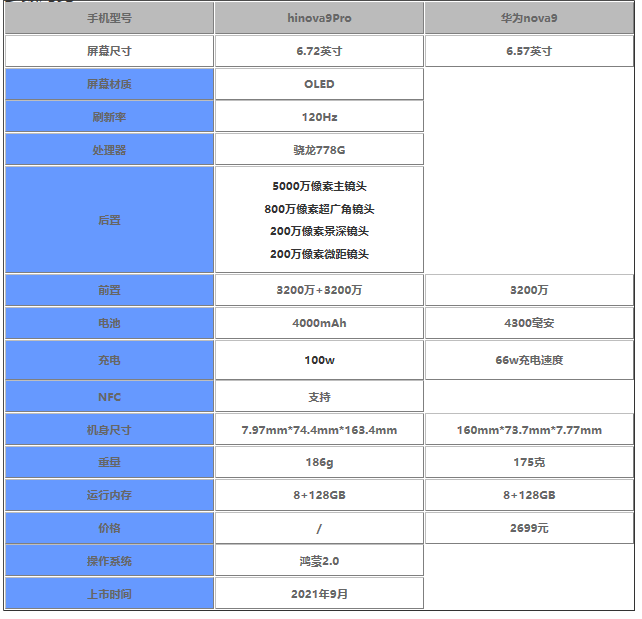The width and height of the screenshot is (642, 619).
Task: Select the blue NFC row label
Action: [x=109, y=397]
